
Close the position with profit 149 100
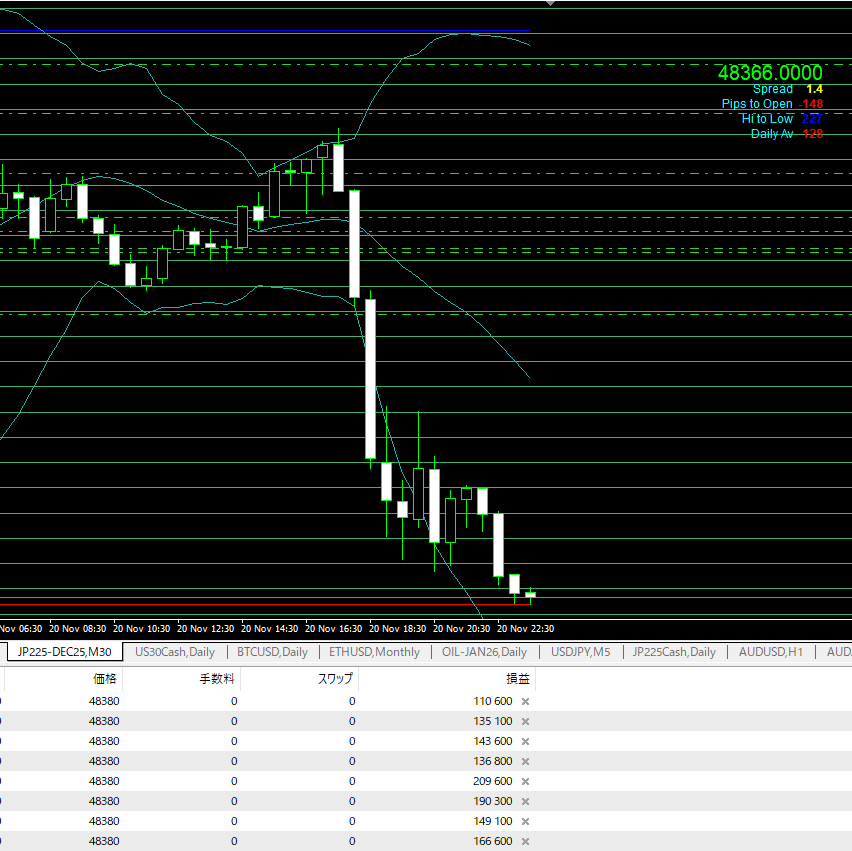click(x=525, y=821)
